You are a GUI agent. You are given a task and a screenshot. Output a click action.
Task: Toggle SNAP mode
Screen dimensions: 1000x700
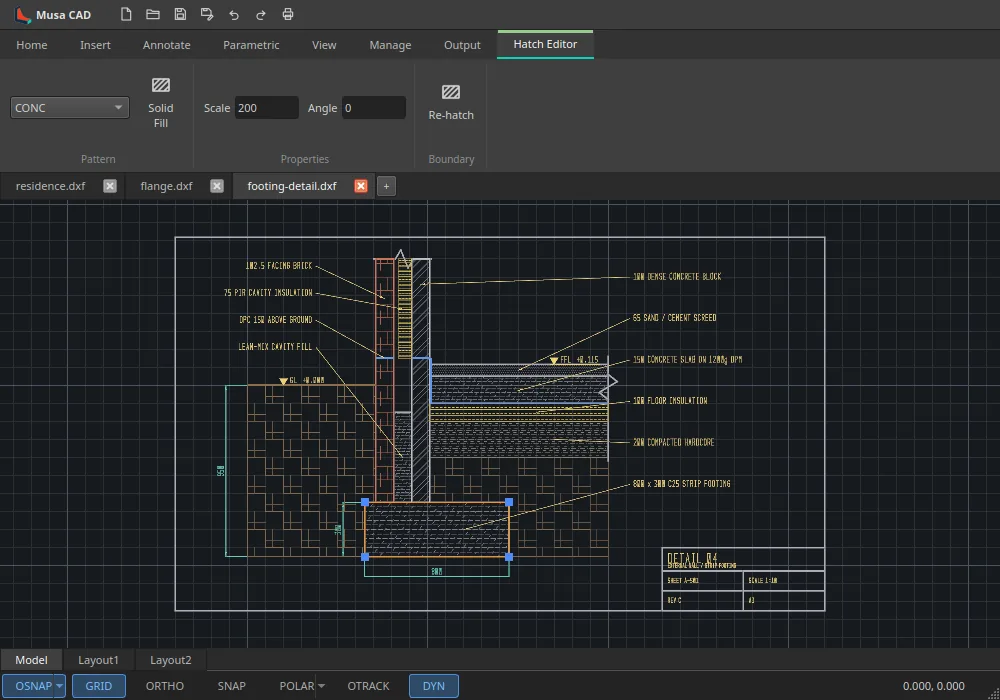coord(232,686)
